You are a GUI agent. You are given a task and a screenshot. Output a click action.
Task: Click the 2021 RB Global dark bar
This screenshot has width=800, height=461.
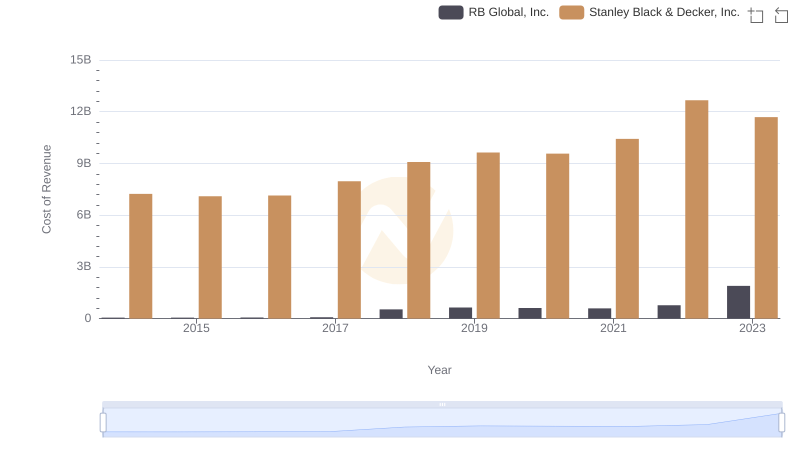point(599,313)
